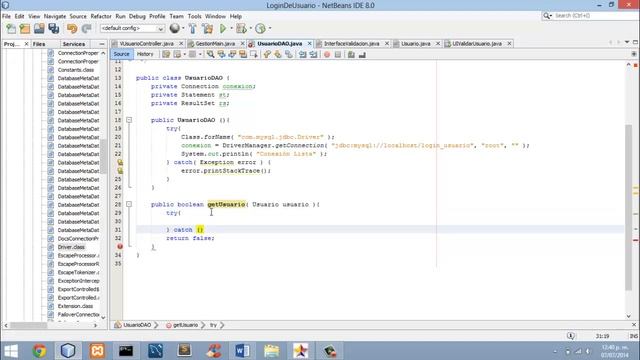The image size is (640, 360).
Task: Open the Services panel tab
Action: click(x=74, y=44)
